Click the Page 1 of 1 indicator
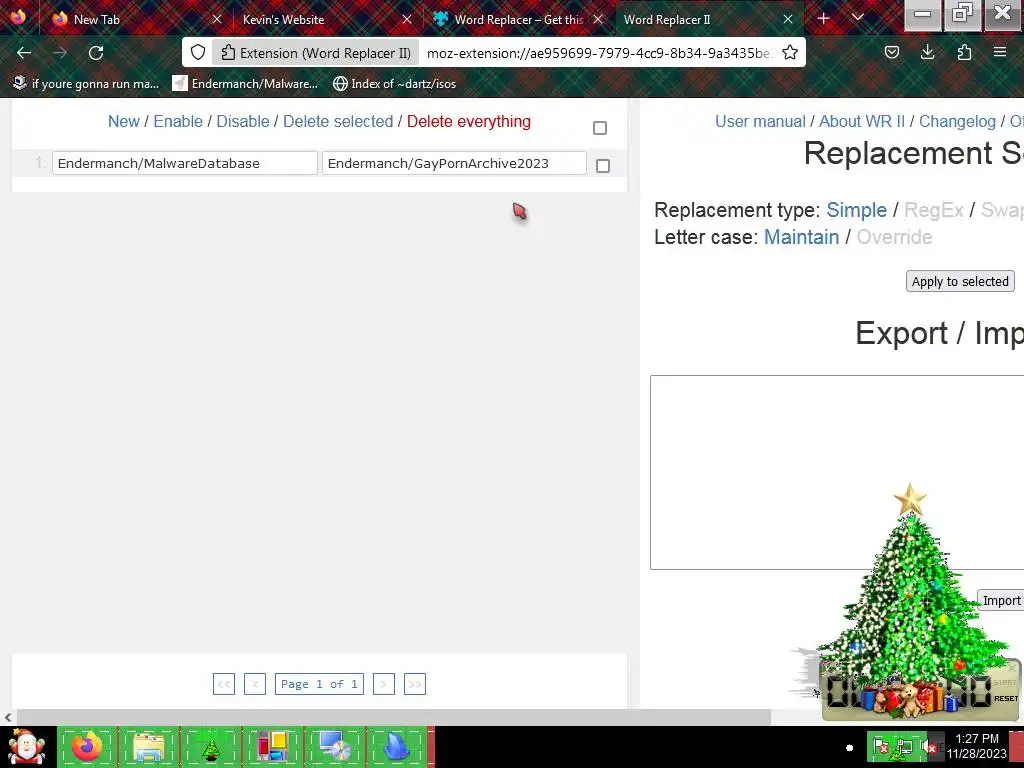 click(x=319, y=684)
